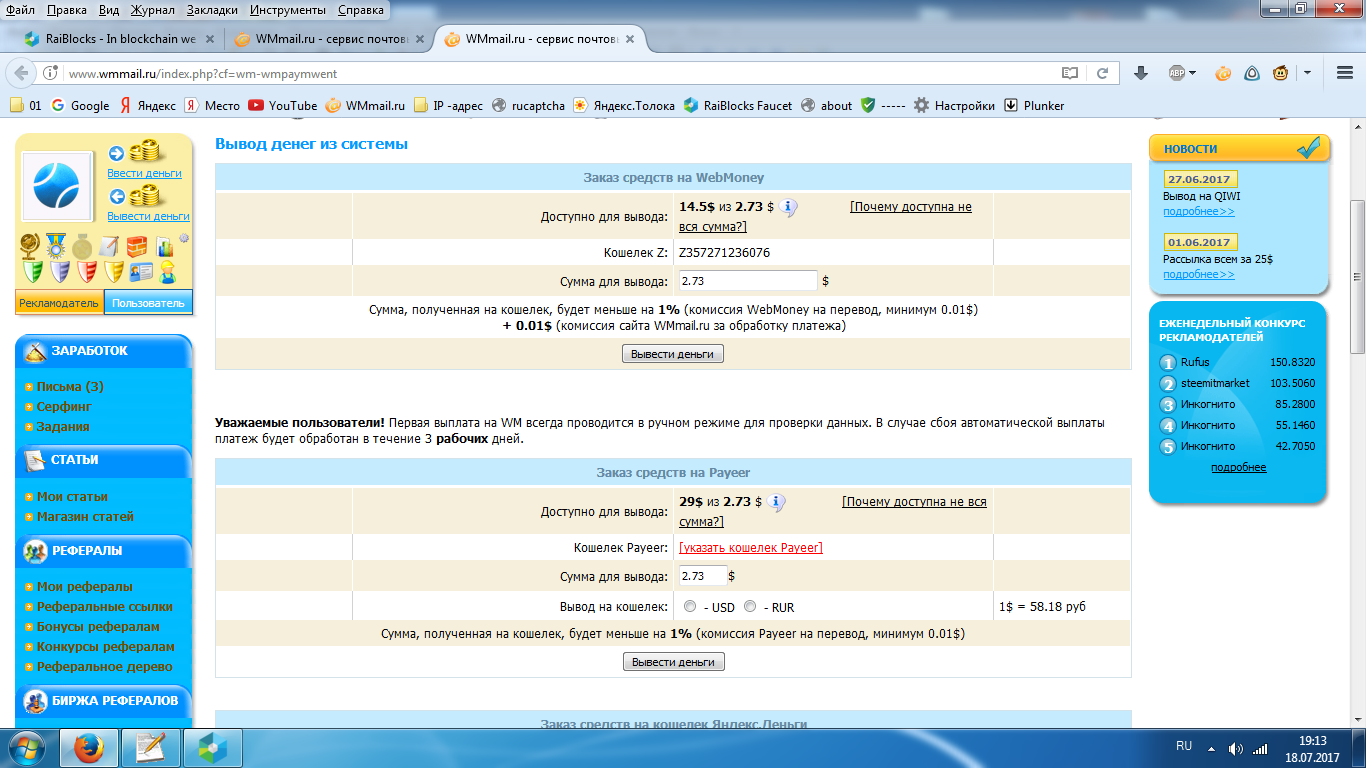Open the Правка menu
The width and height of the screenshot is (1366, 768).
click(x=66, y=10)
